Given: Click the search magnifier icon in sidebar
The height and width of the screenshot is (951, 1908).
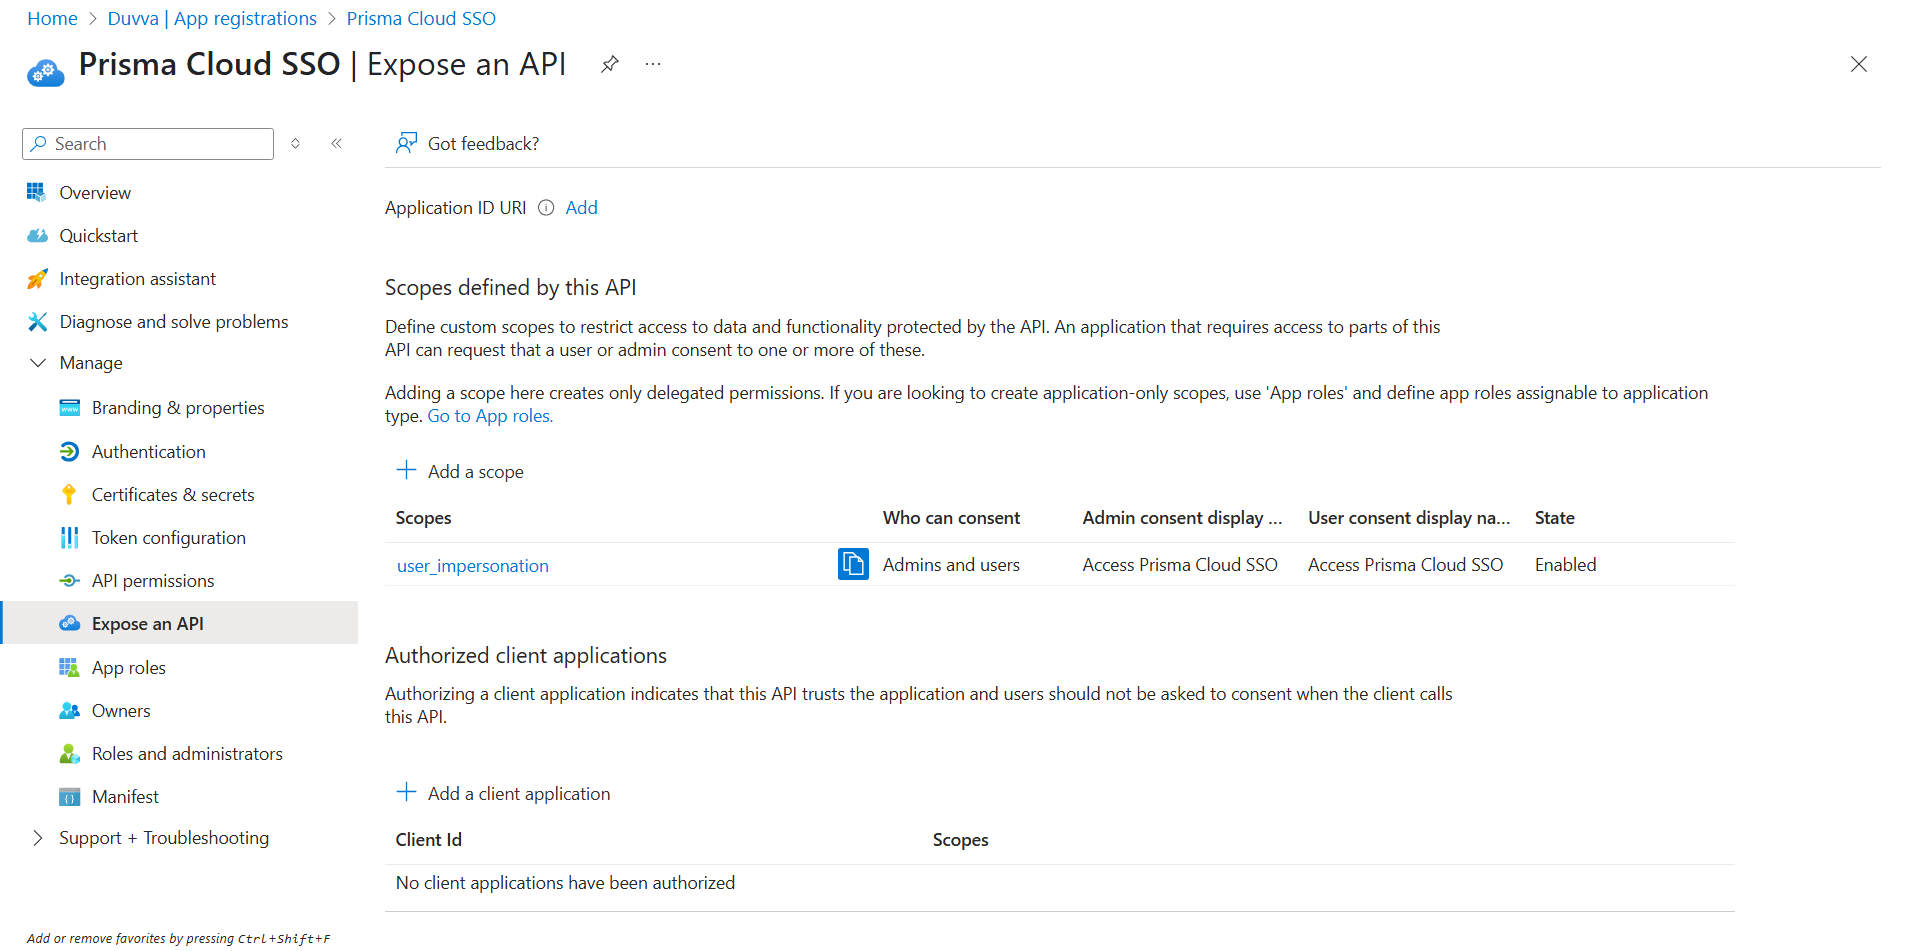Looking at the screenshot, I should tap(38, 144).
